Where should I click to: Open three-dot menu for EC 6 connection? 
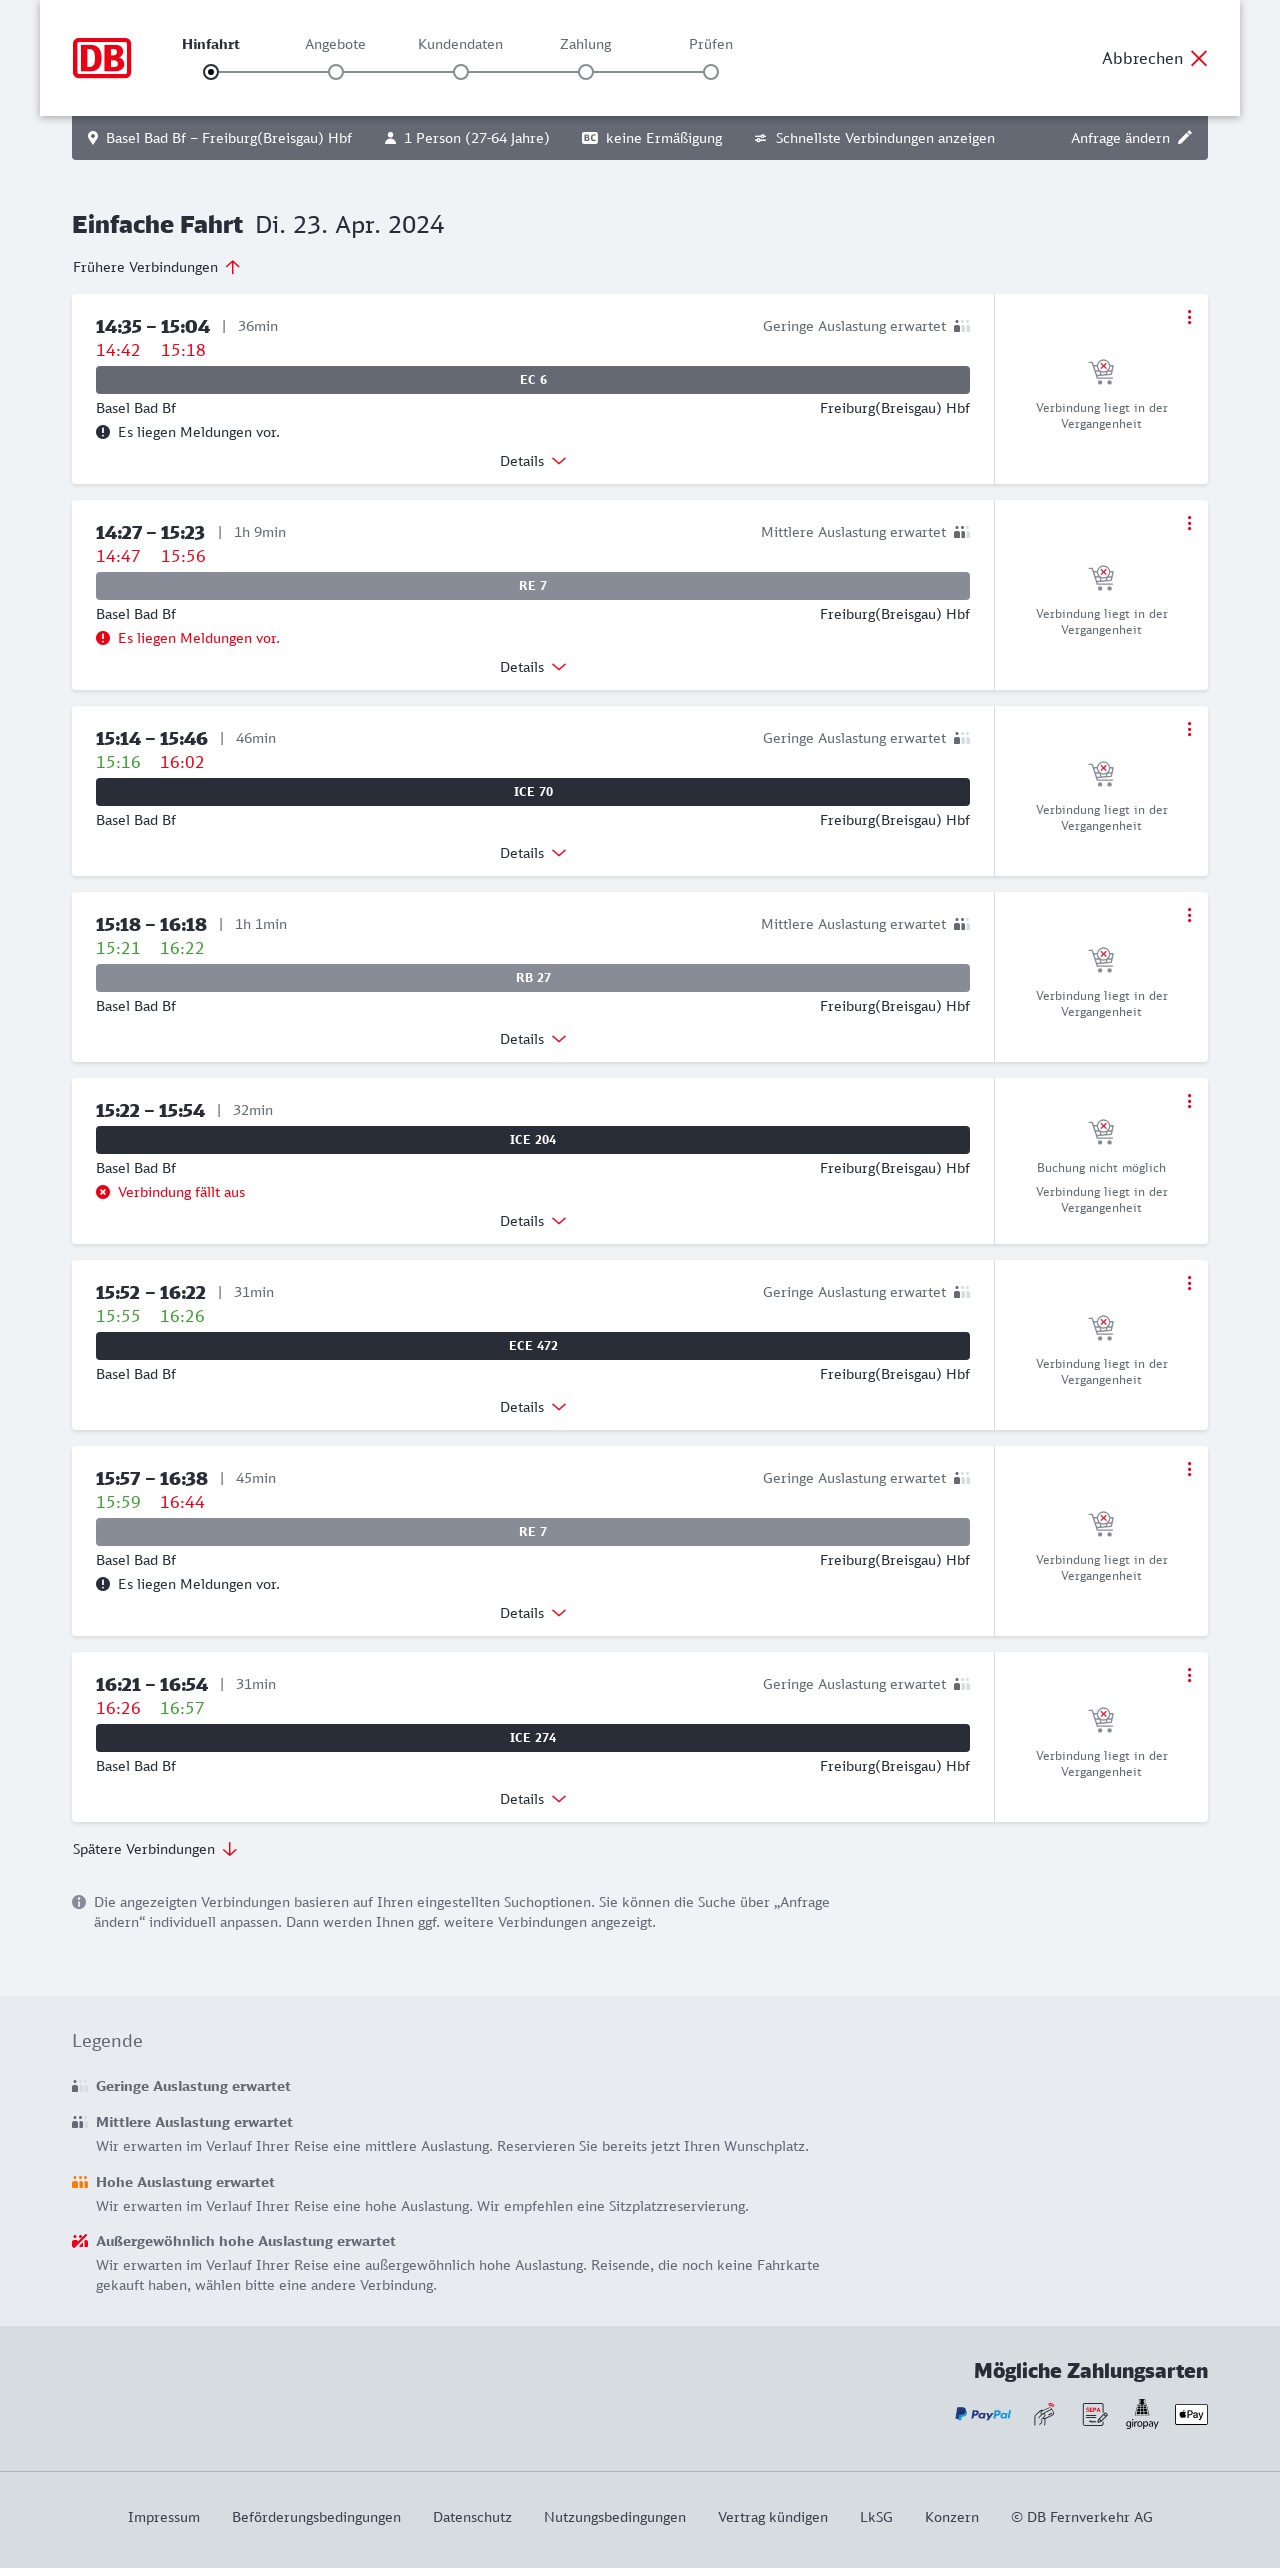pyautogui.click(x=1189, y=317)
